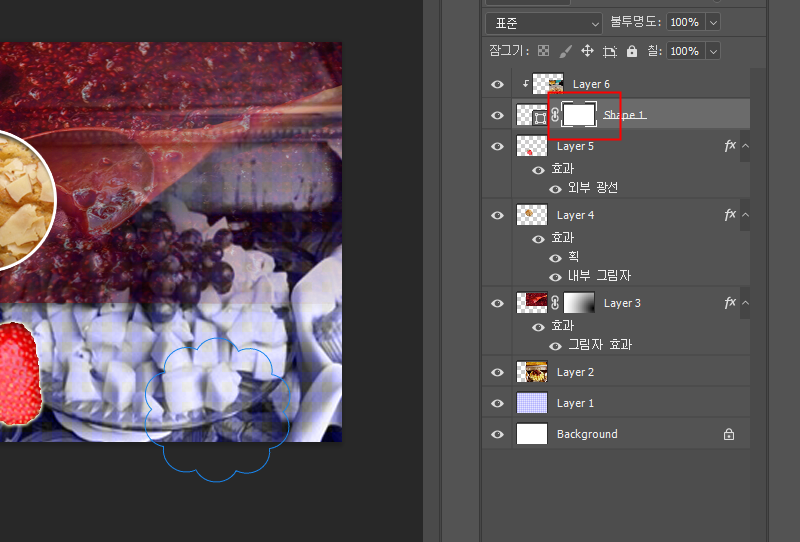Hide Layer 3 via eye icon

[497, 303]
